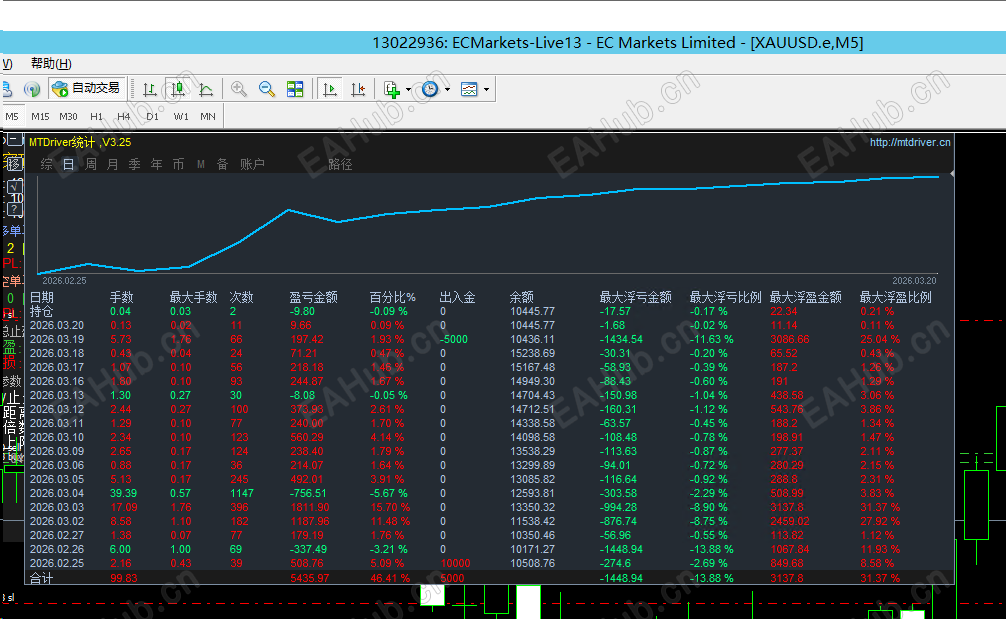Click the 合计 totals row label

click(x=41, y=578)
